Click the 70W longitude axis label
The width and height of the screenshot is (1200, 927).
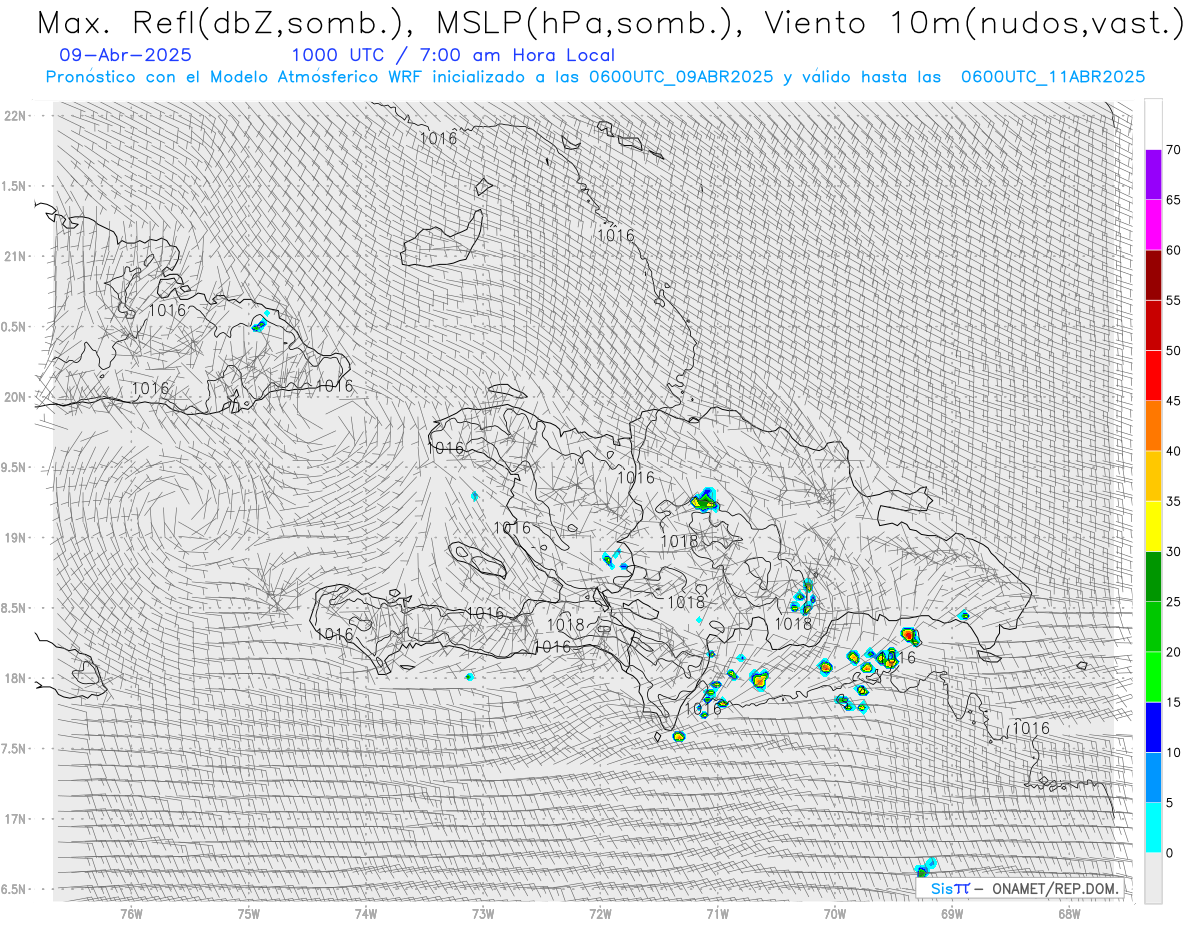point(834,914)
